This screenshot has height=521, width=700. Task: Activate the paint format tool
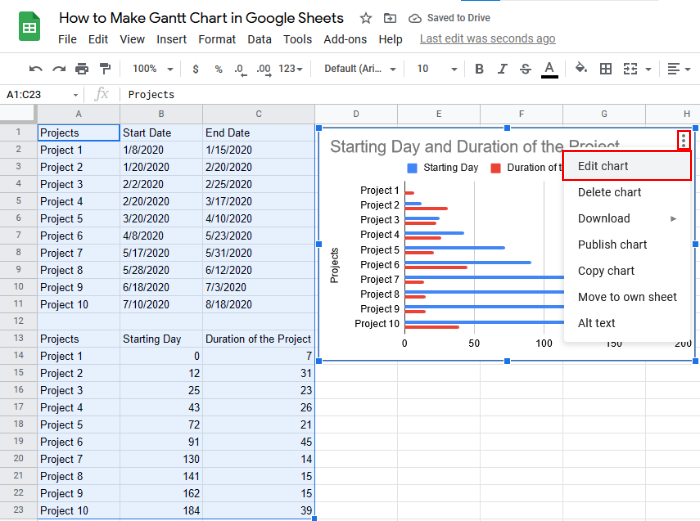pyautogui.click(x=105, y=69)
